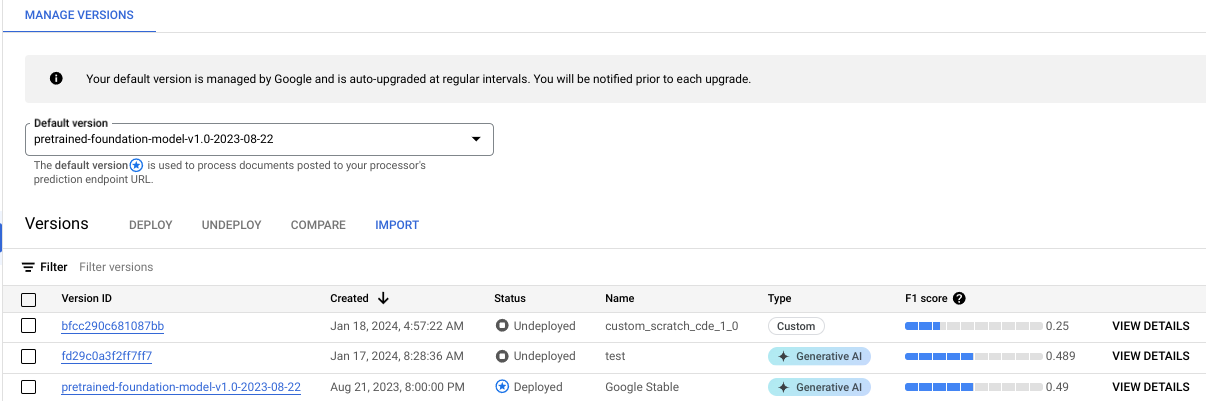1206x401 pixels.
Task: Click the Deployed star status icon
Action: pyautogui.click(x=502, y=387)
